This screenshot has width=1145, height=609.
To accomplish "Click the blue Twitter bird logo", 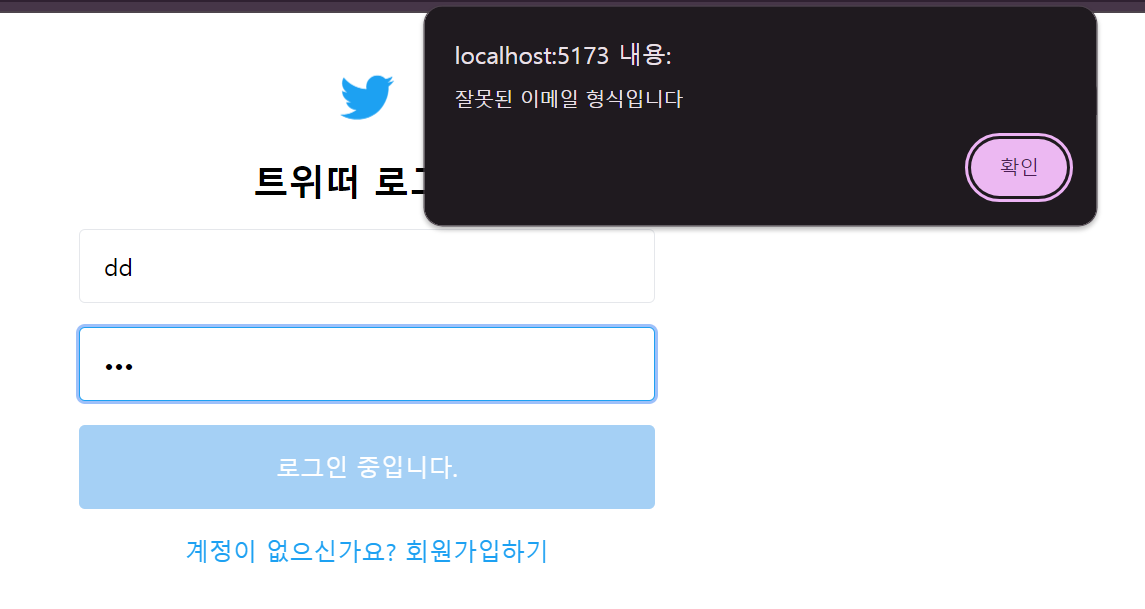I will tap(367, 96).
